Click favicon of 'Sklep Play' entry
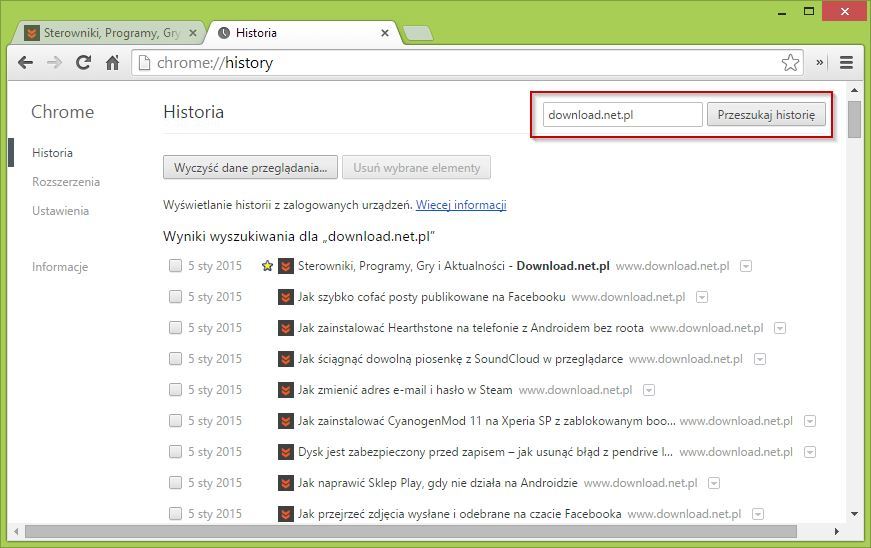The width and height of the screenshot is (871, 548). click(x=286, y=483)
